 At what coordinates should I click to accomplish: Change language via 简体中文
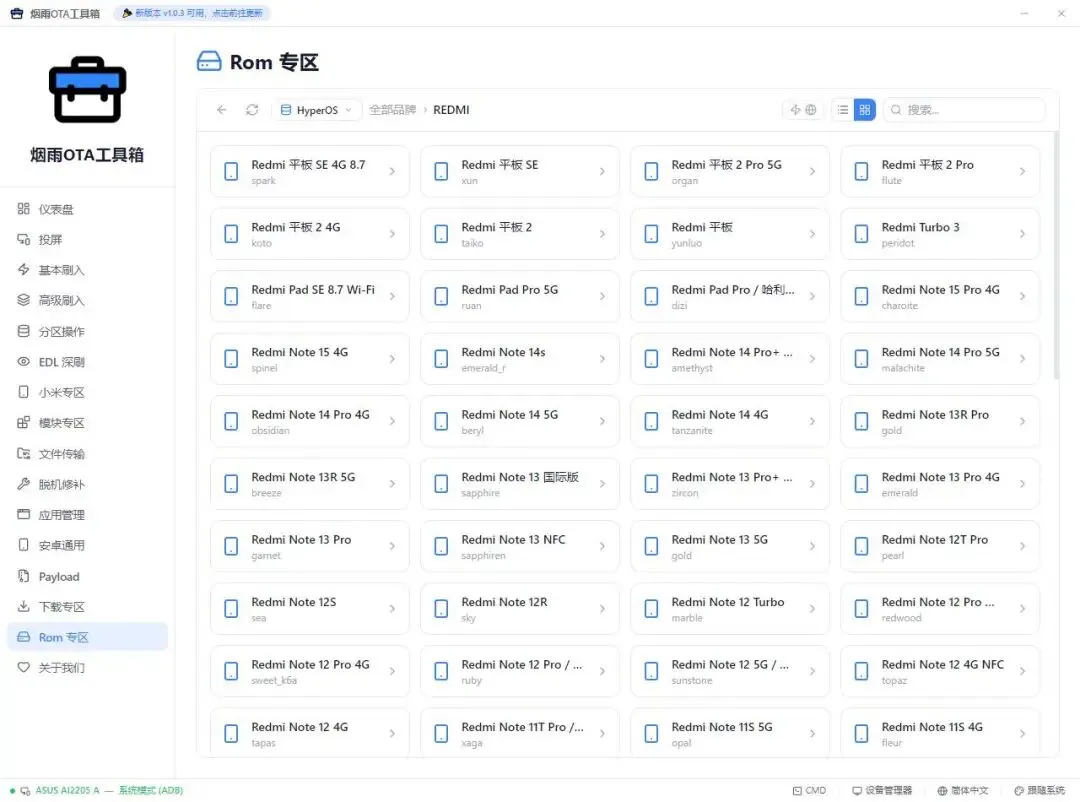962,790
